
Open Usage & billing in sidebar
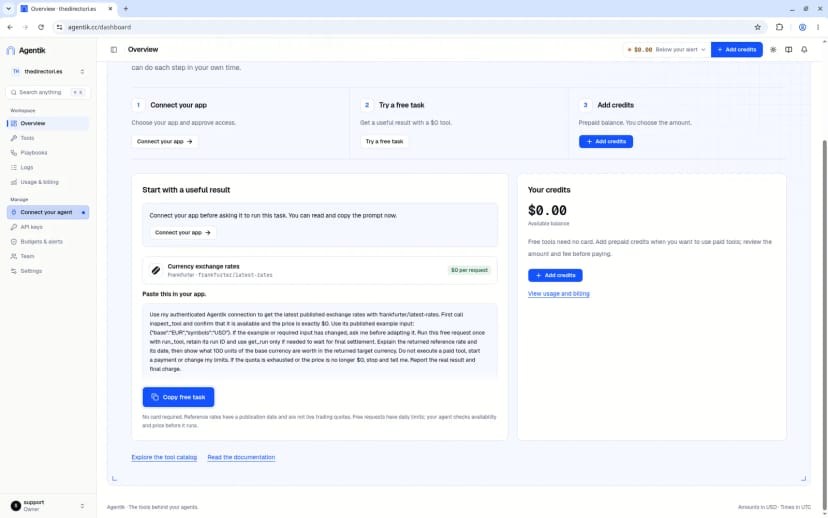click(48, 182)
